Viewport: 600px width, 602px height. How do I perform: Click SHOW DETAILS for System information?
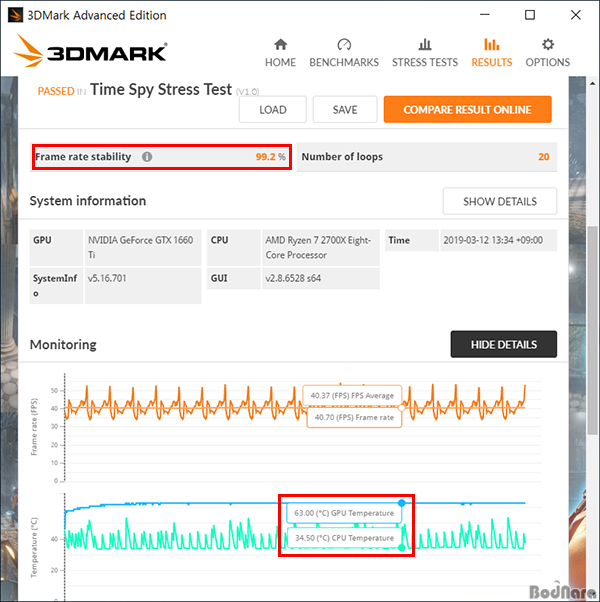coord(499,201)
